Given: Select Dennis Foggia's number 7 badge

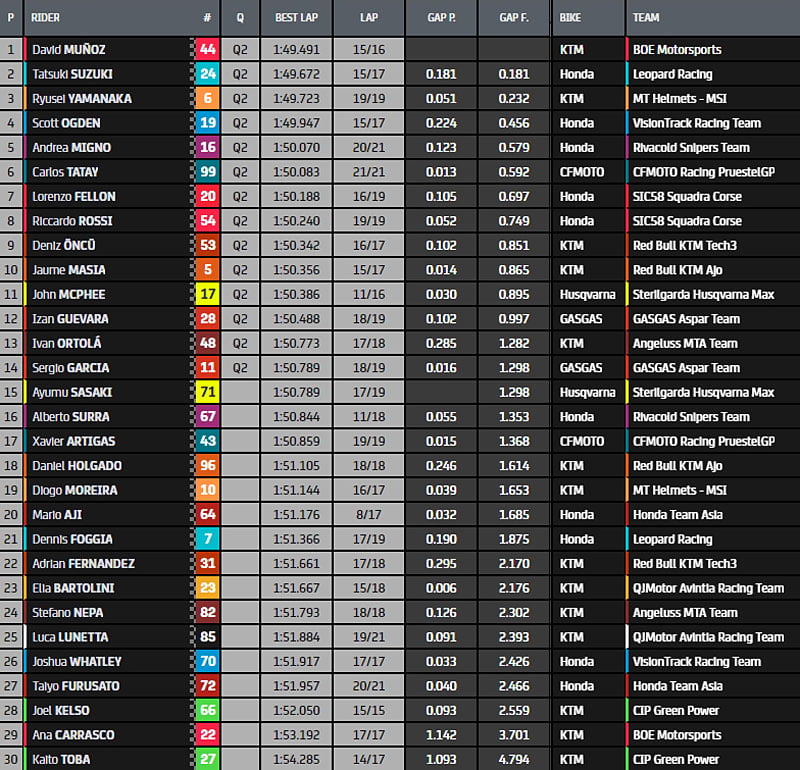Looking at the screenshot, I should coord(207,539).
